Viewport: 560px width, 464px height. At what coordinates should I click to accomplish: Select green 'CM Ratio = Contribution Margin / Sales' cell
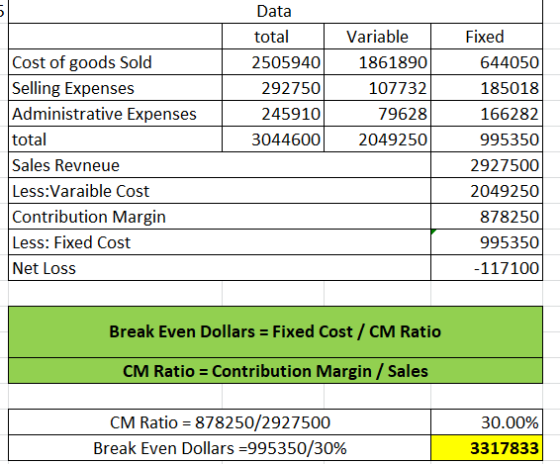[x=275, y=371]
